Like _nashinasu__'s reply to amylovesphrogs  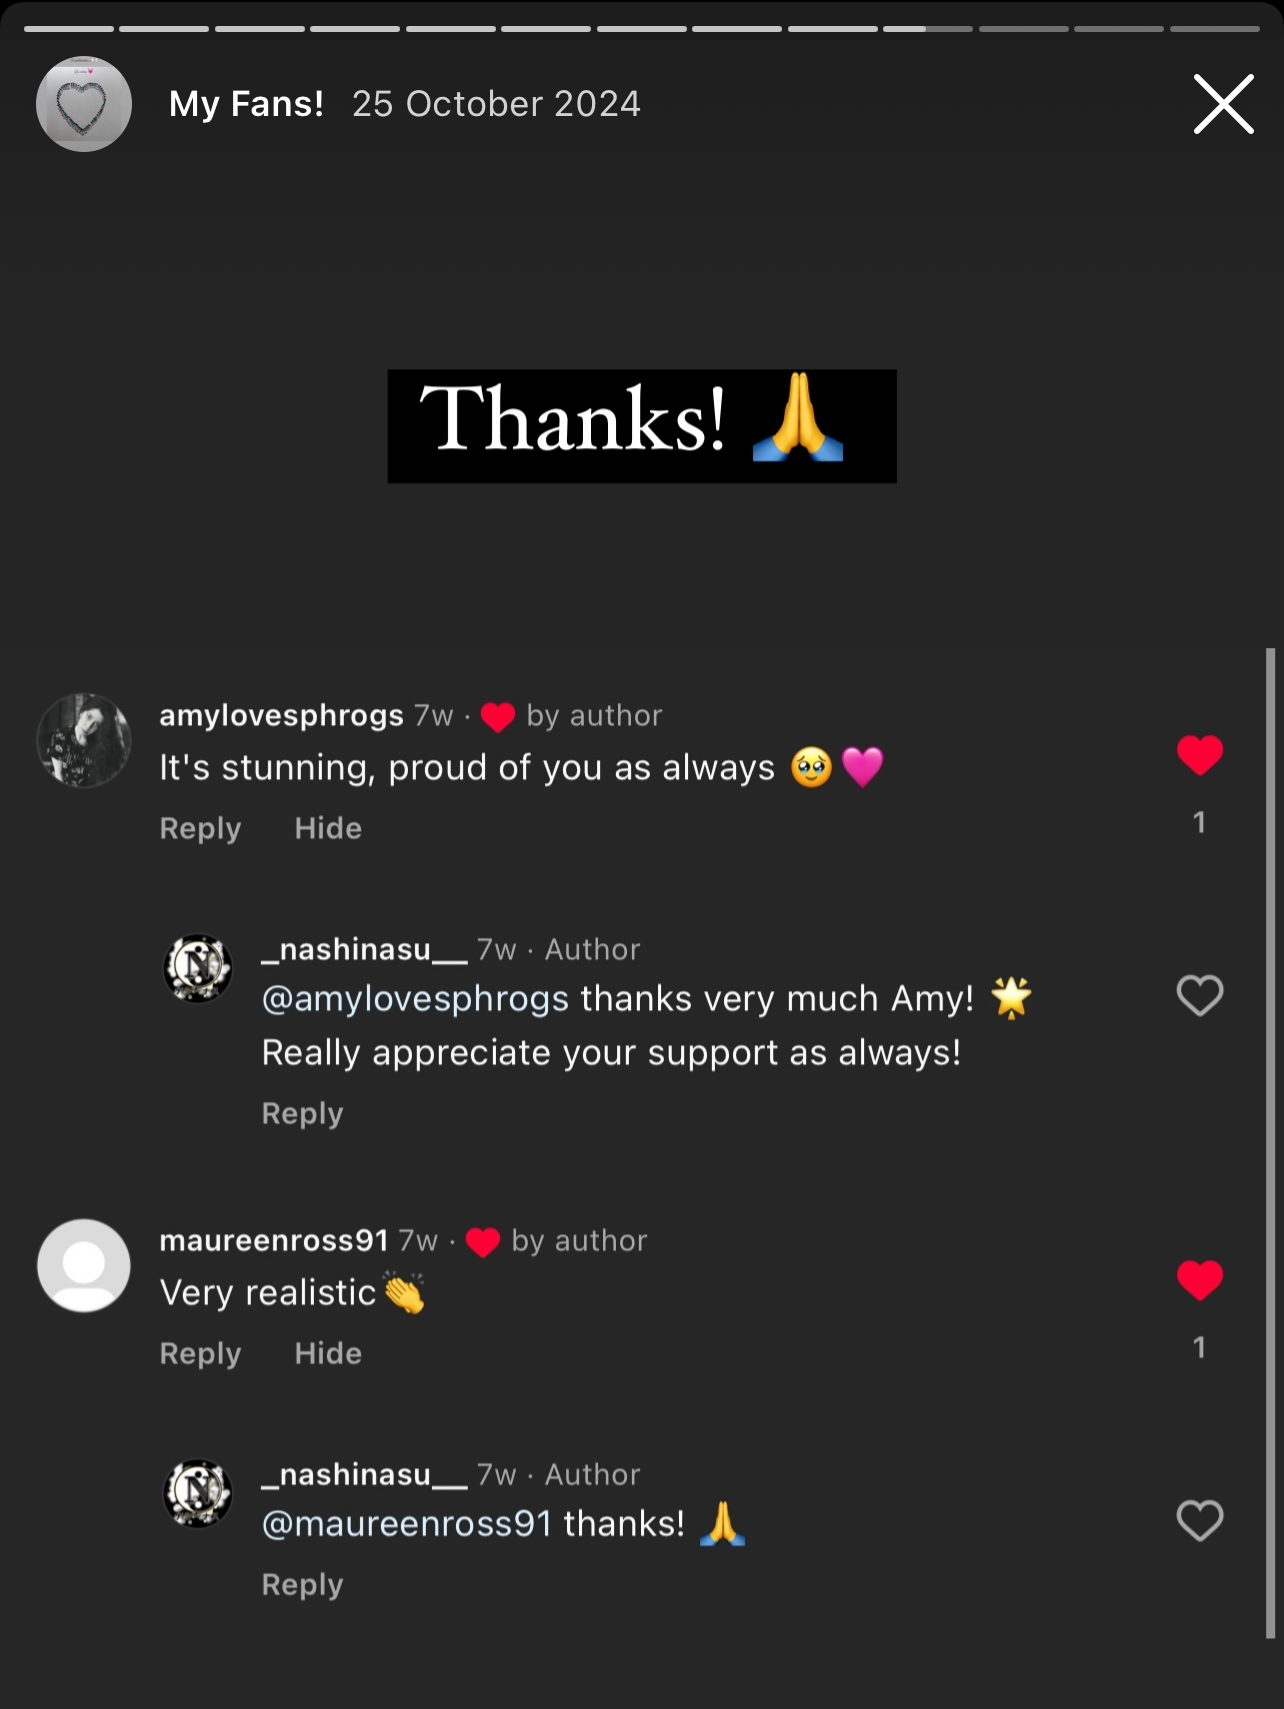(x=1199, y=995)
